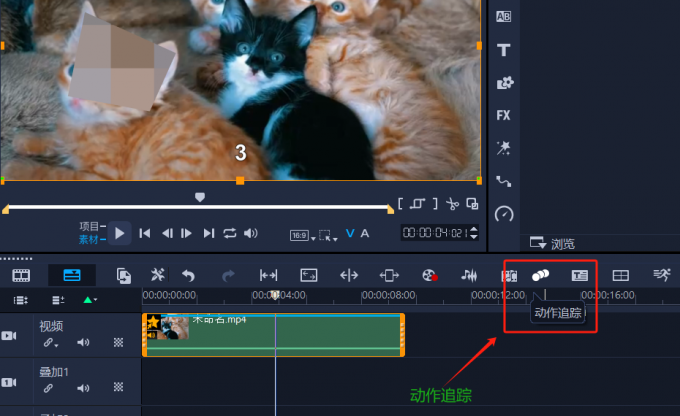Open the subtitle editor icon

[x=580, y=275]
